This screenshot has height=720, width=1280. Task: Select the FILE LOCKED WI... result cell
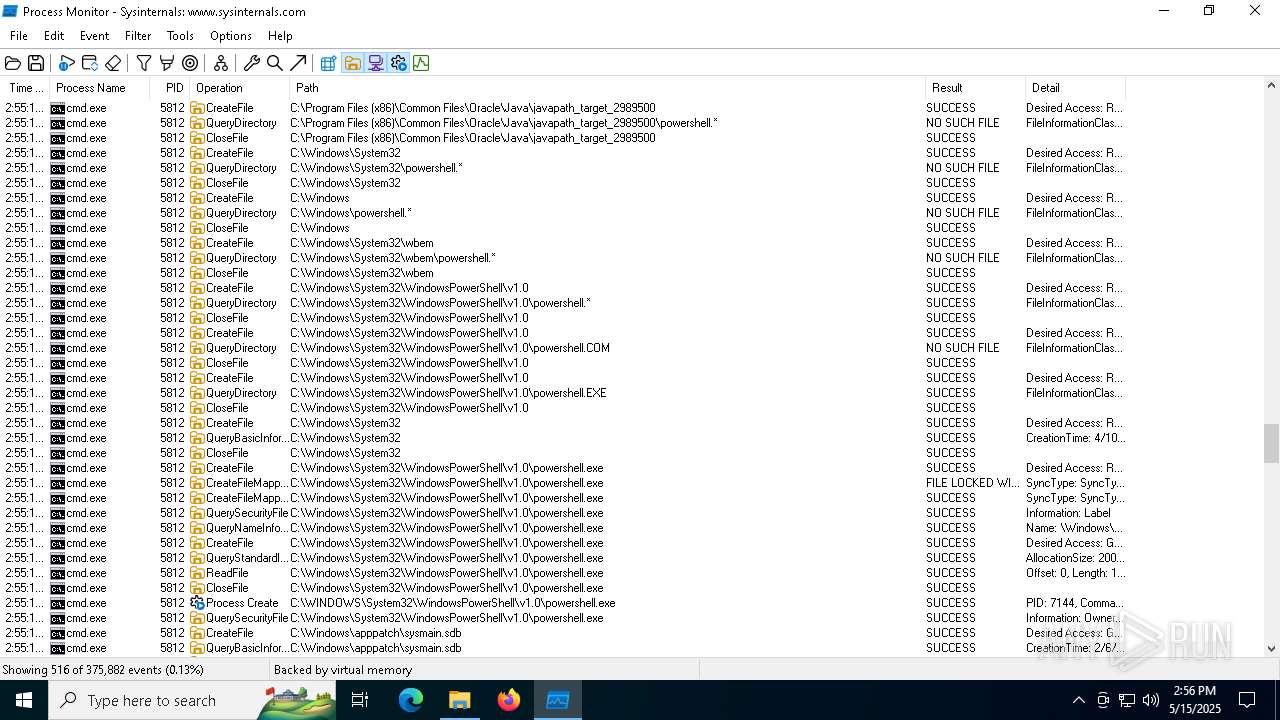point(973,483)
